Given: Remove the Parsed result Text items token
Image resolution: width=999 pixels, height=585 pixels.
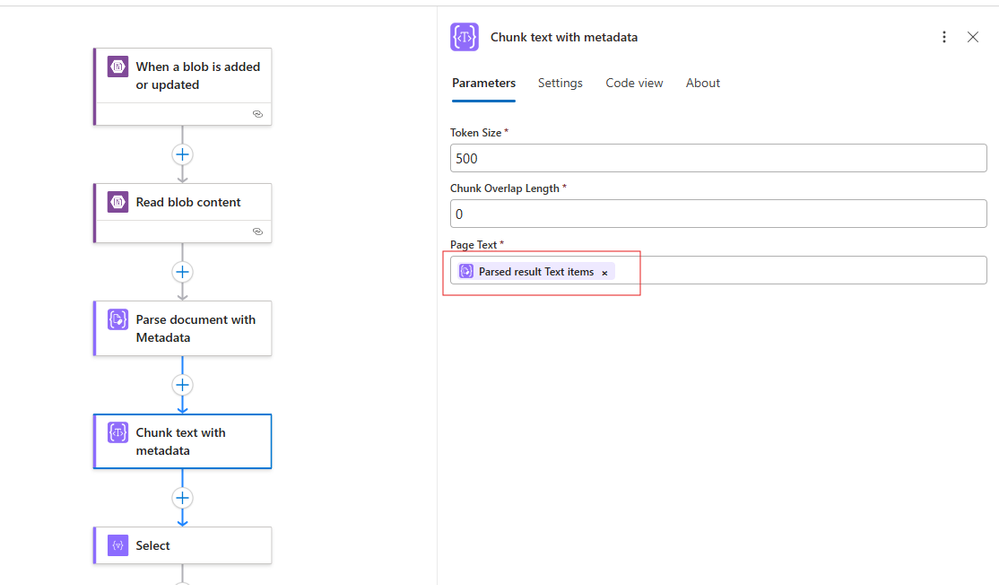Looking at the screenshot, I should point(605,272).
